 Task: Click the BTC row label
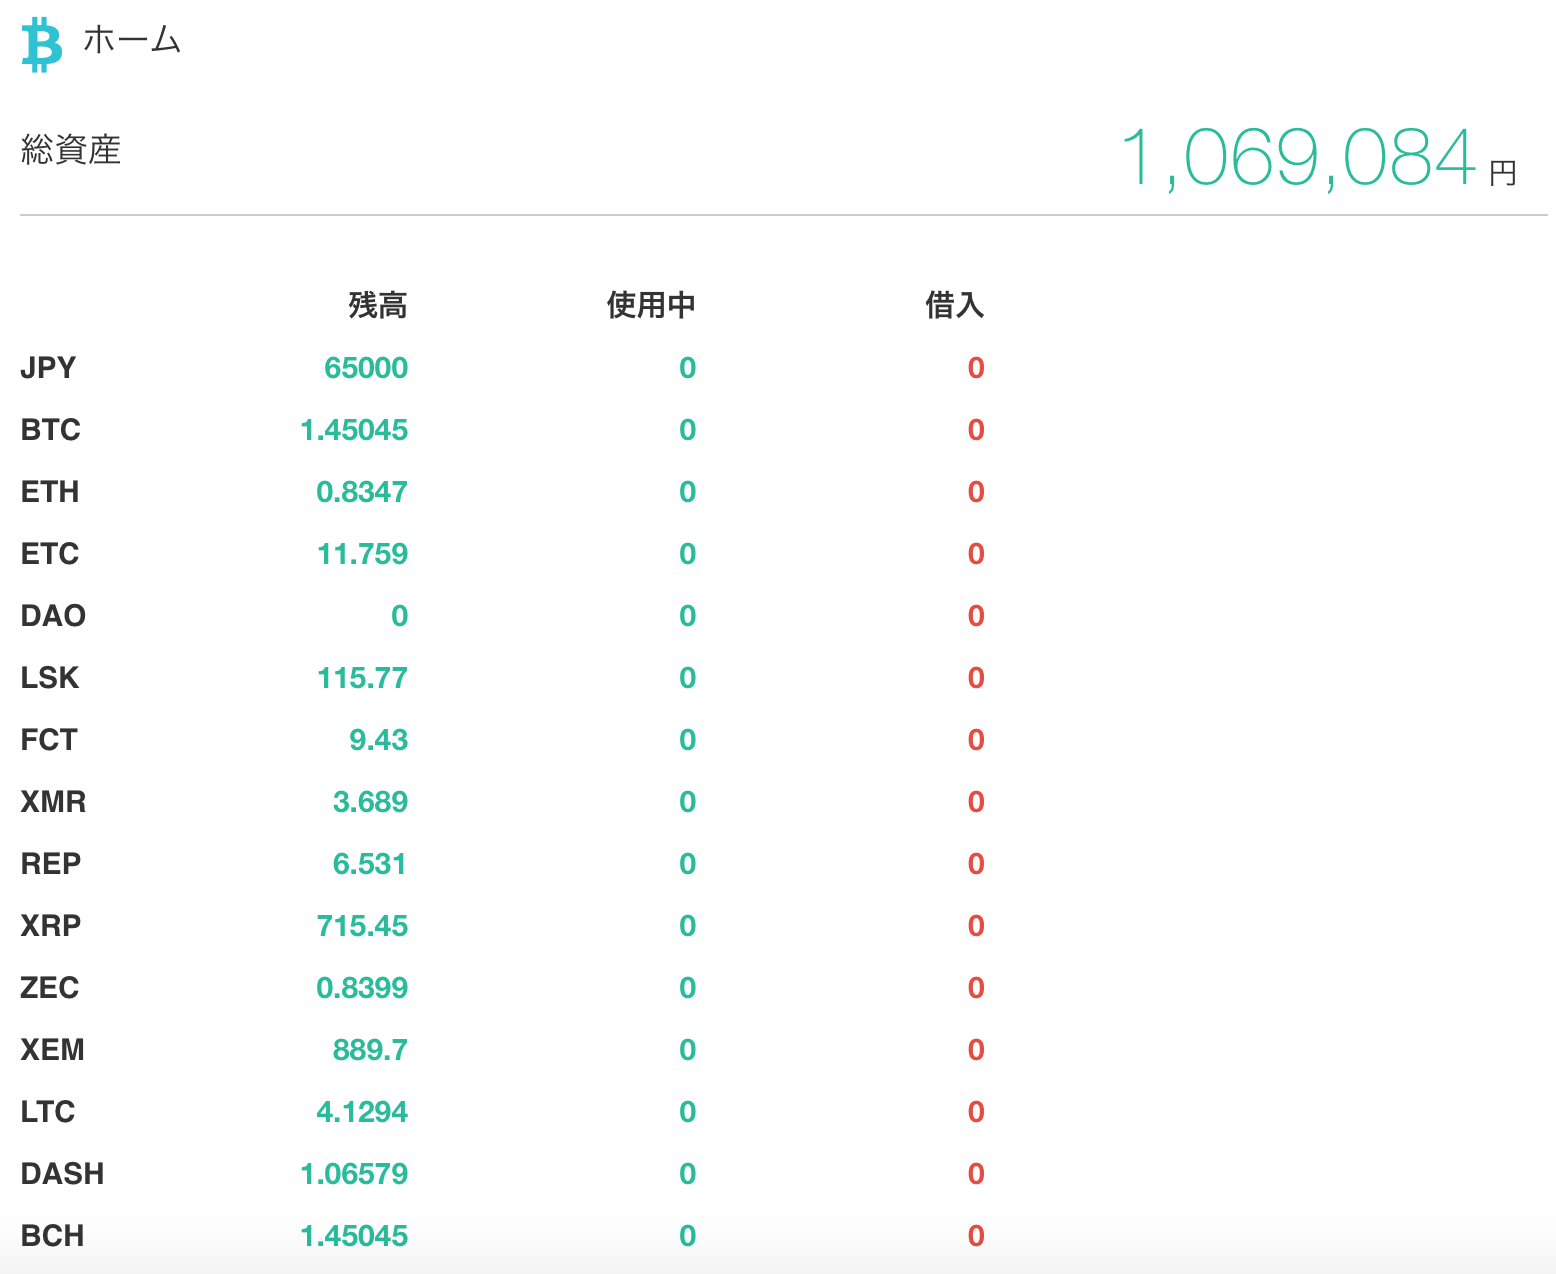[50, 429]
